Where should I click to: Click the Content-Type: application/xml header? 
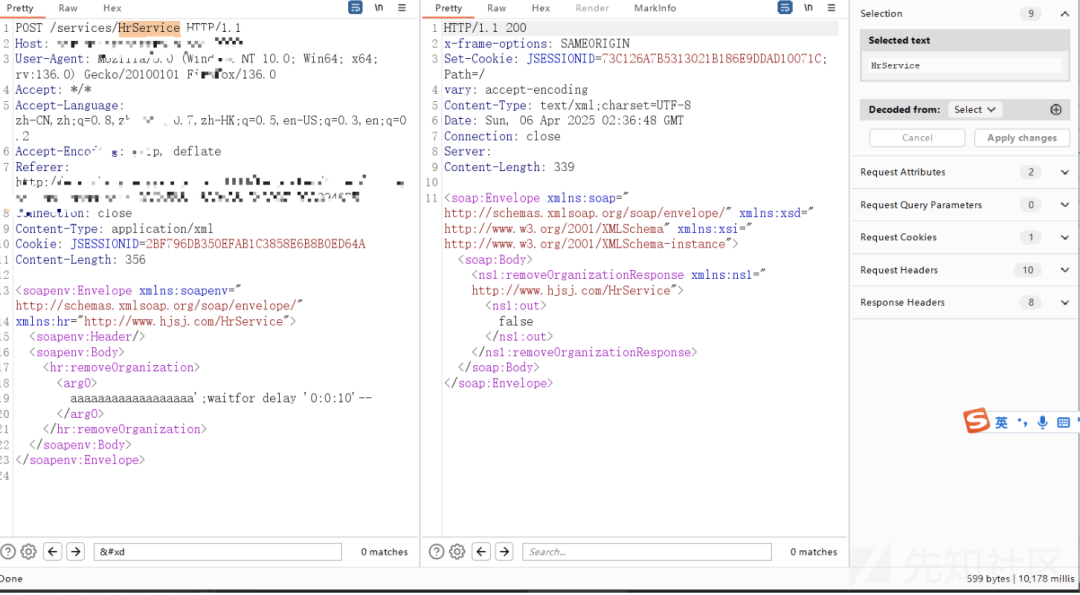[114, 229]
